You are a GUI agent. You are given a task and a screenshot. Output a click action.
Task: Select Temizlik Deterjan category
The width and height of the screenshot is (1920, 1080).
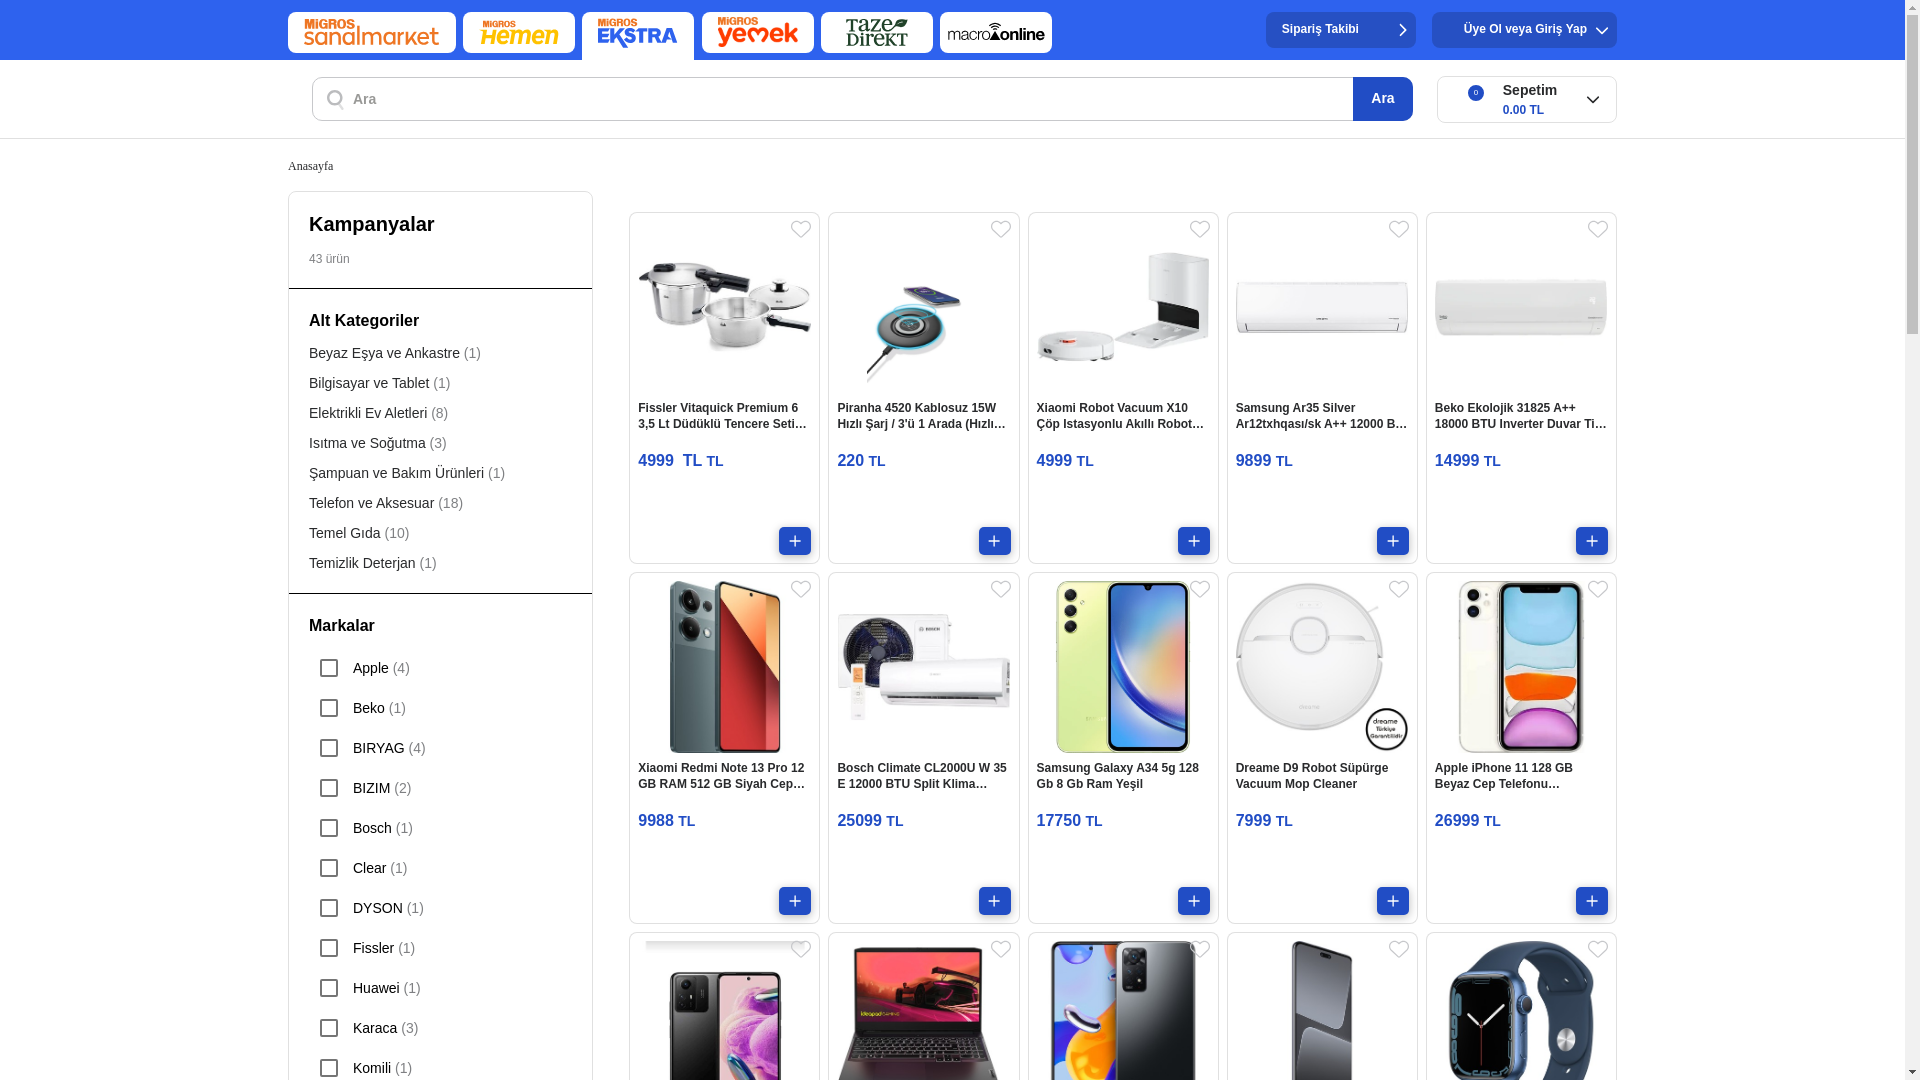click(373, 563)
